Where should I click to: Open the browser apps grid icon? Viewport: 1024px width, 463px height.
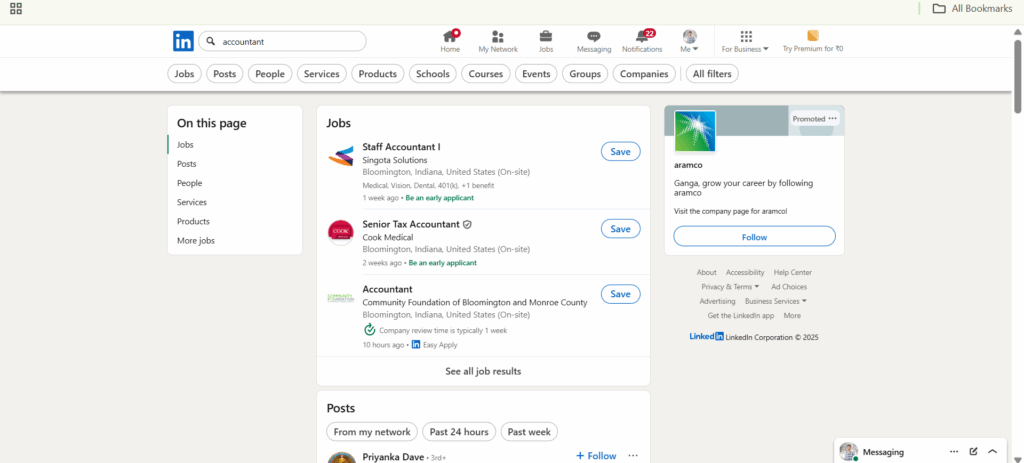tap(16, 9)
